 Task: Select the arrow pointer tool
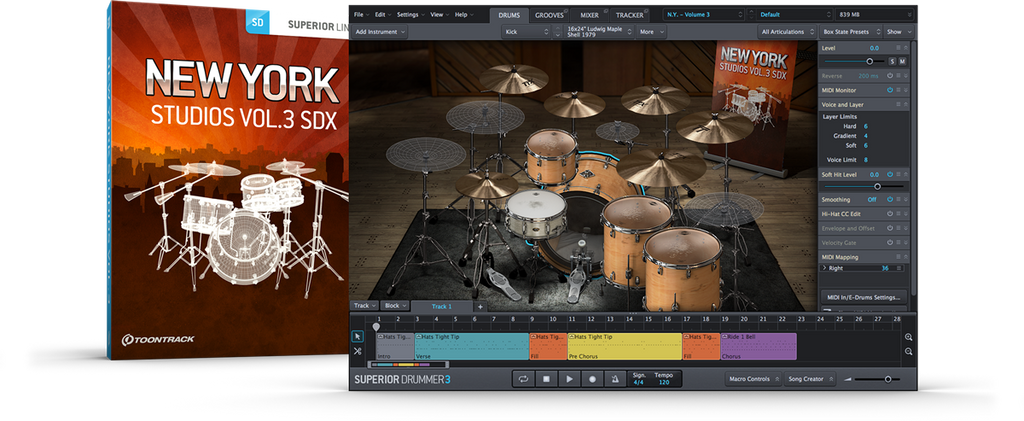(x=357, y=337)
